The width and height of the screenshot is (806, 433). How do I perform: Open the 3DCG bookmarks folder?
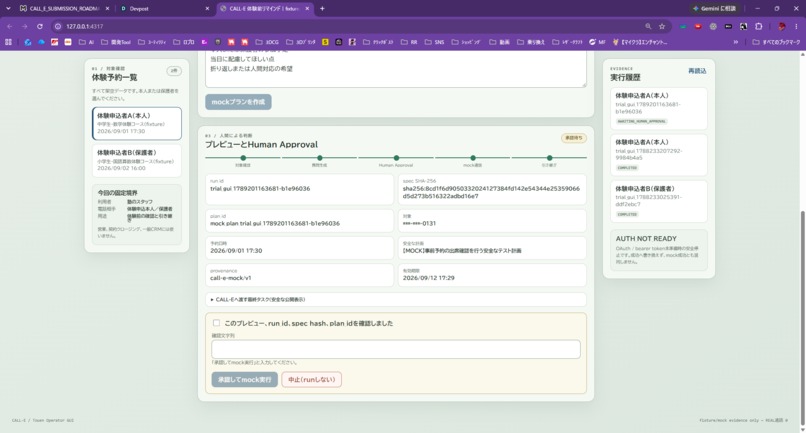[267, 42]
